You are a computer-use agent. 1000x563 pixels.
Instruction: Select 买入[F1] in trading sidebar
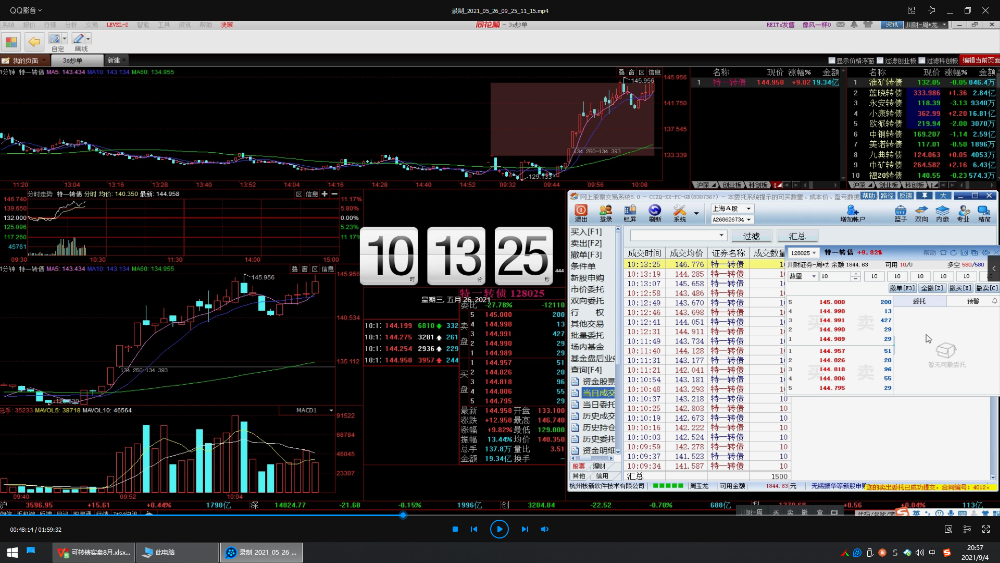(586, 231)
